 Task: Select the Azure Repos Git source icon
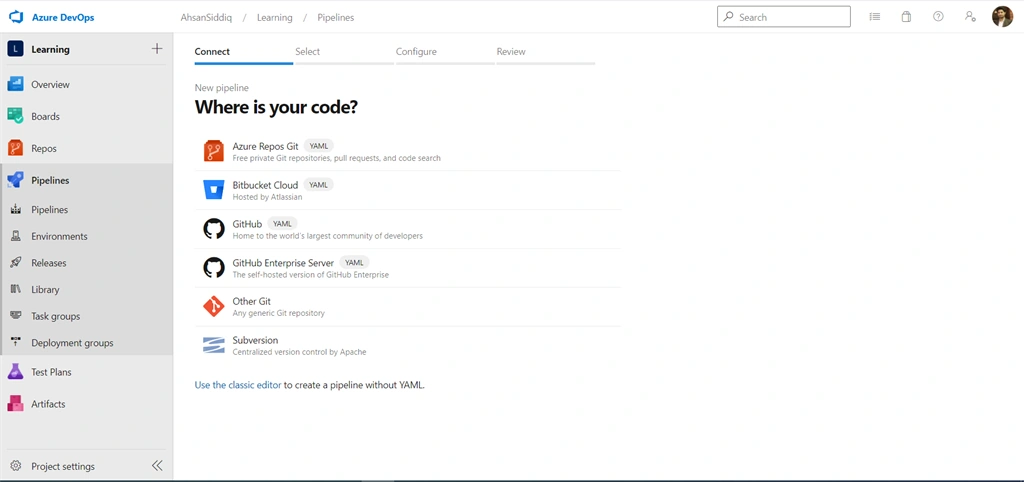214,152
